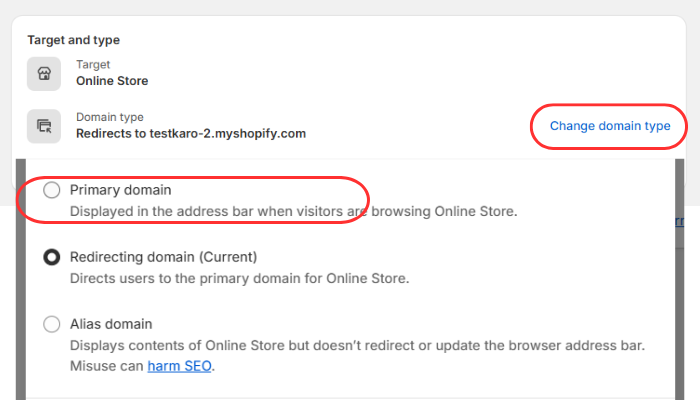The image size is (700, 400).
Task: Click the Alias domain description text
Action: [x=358, y=346]
